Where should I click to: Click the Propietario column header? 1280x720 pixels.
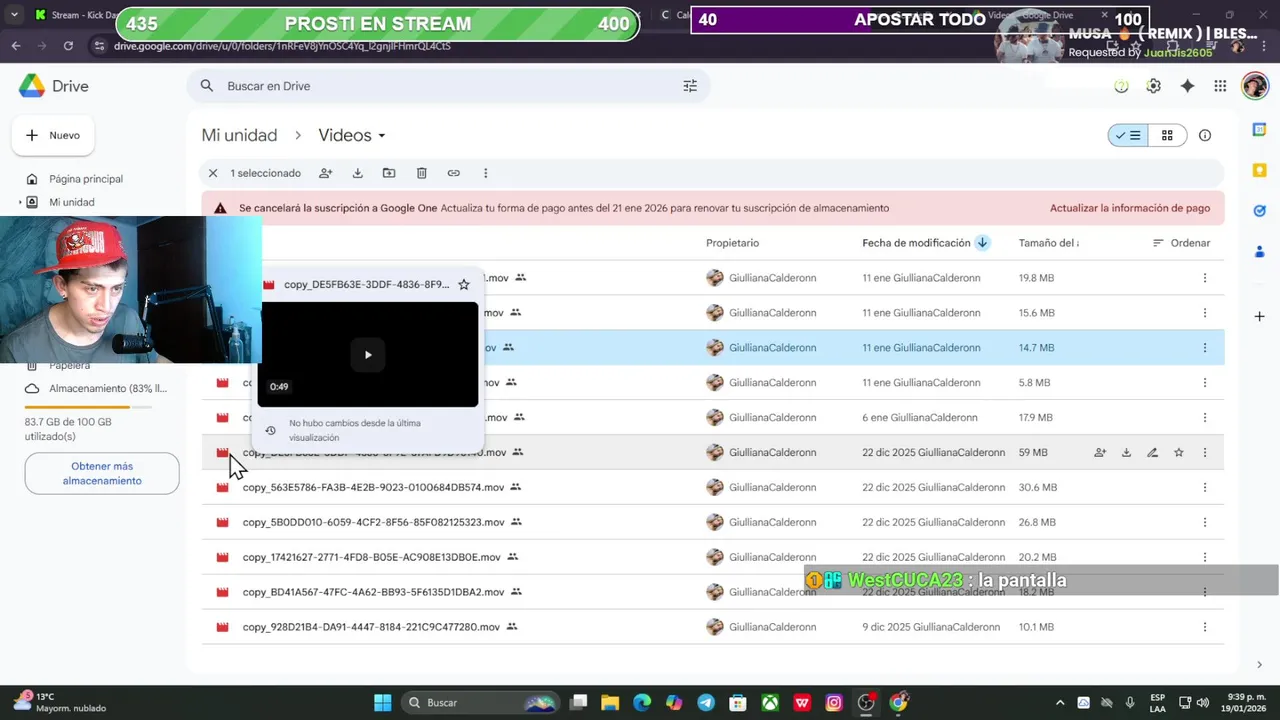pyautogui.click(x=732, y=243)
